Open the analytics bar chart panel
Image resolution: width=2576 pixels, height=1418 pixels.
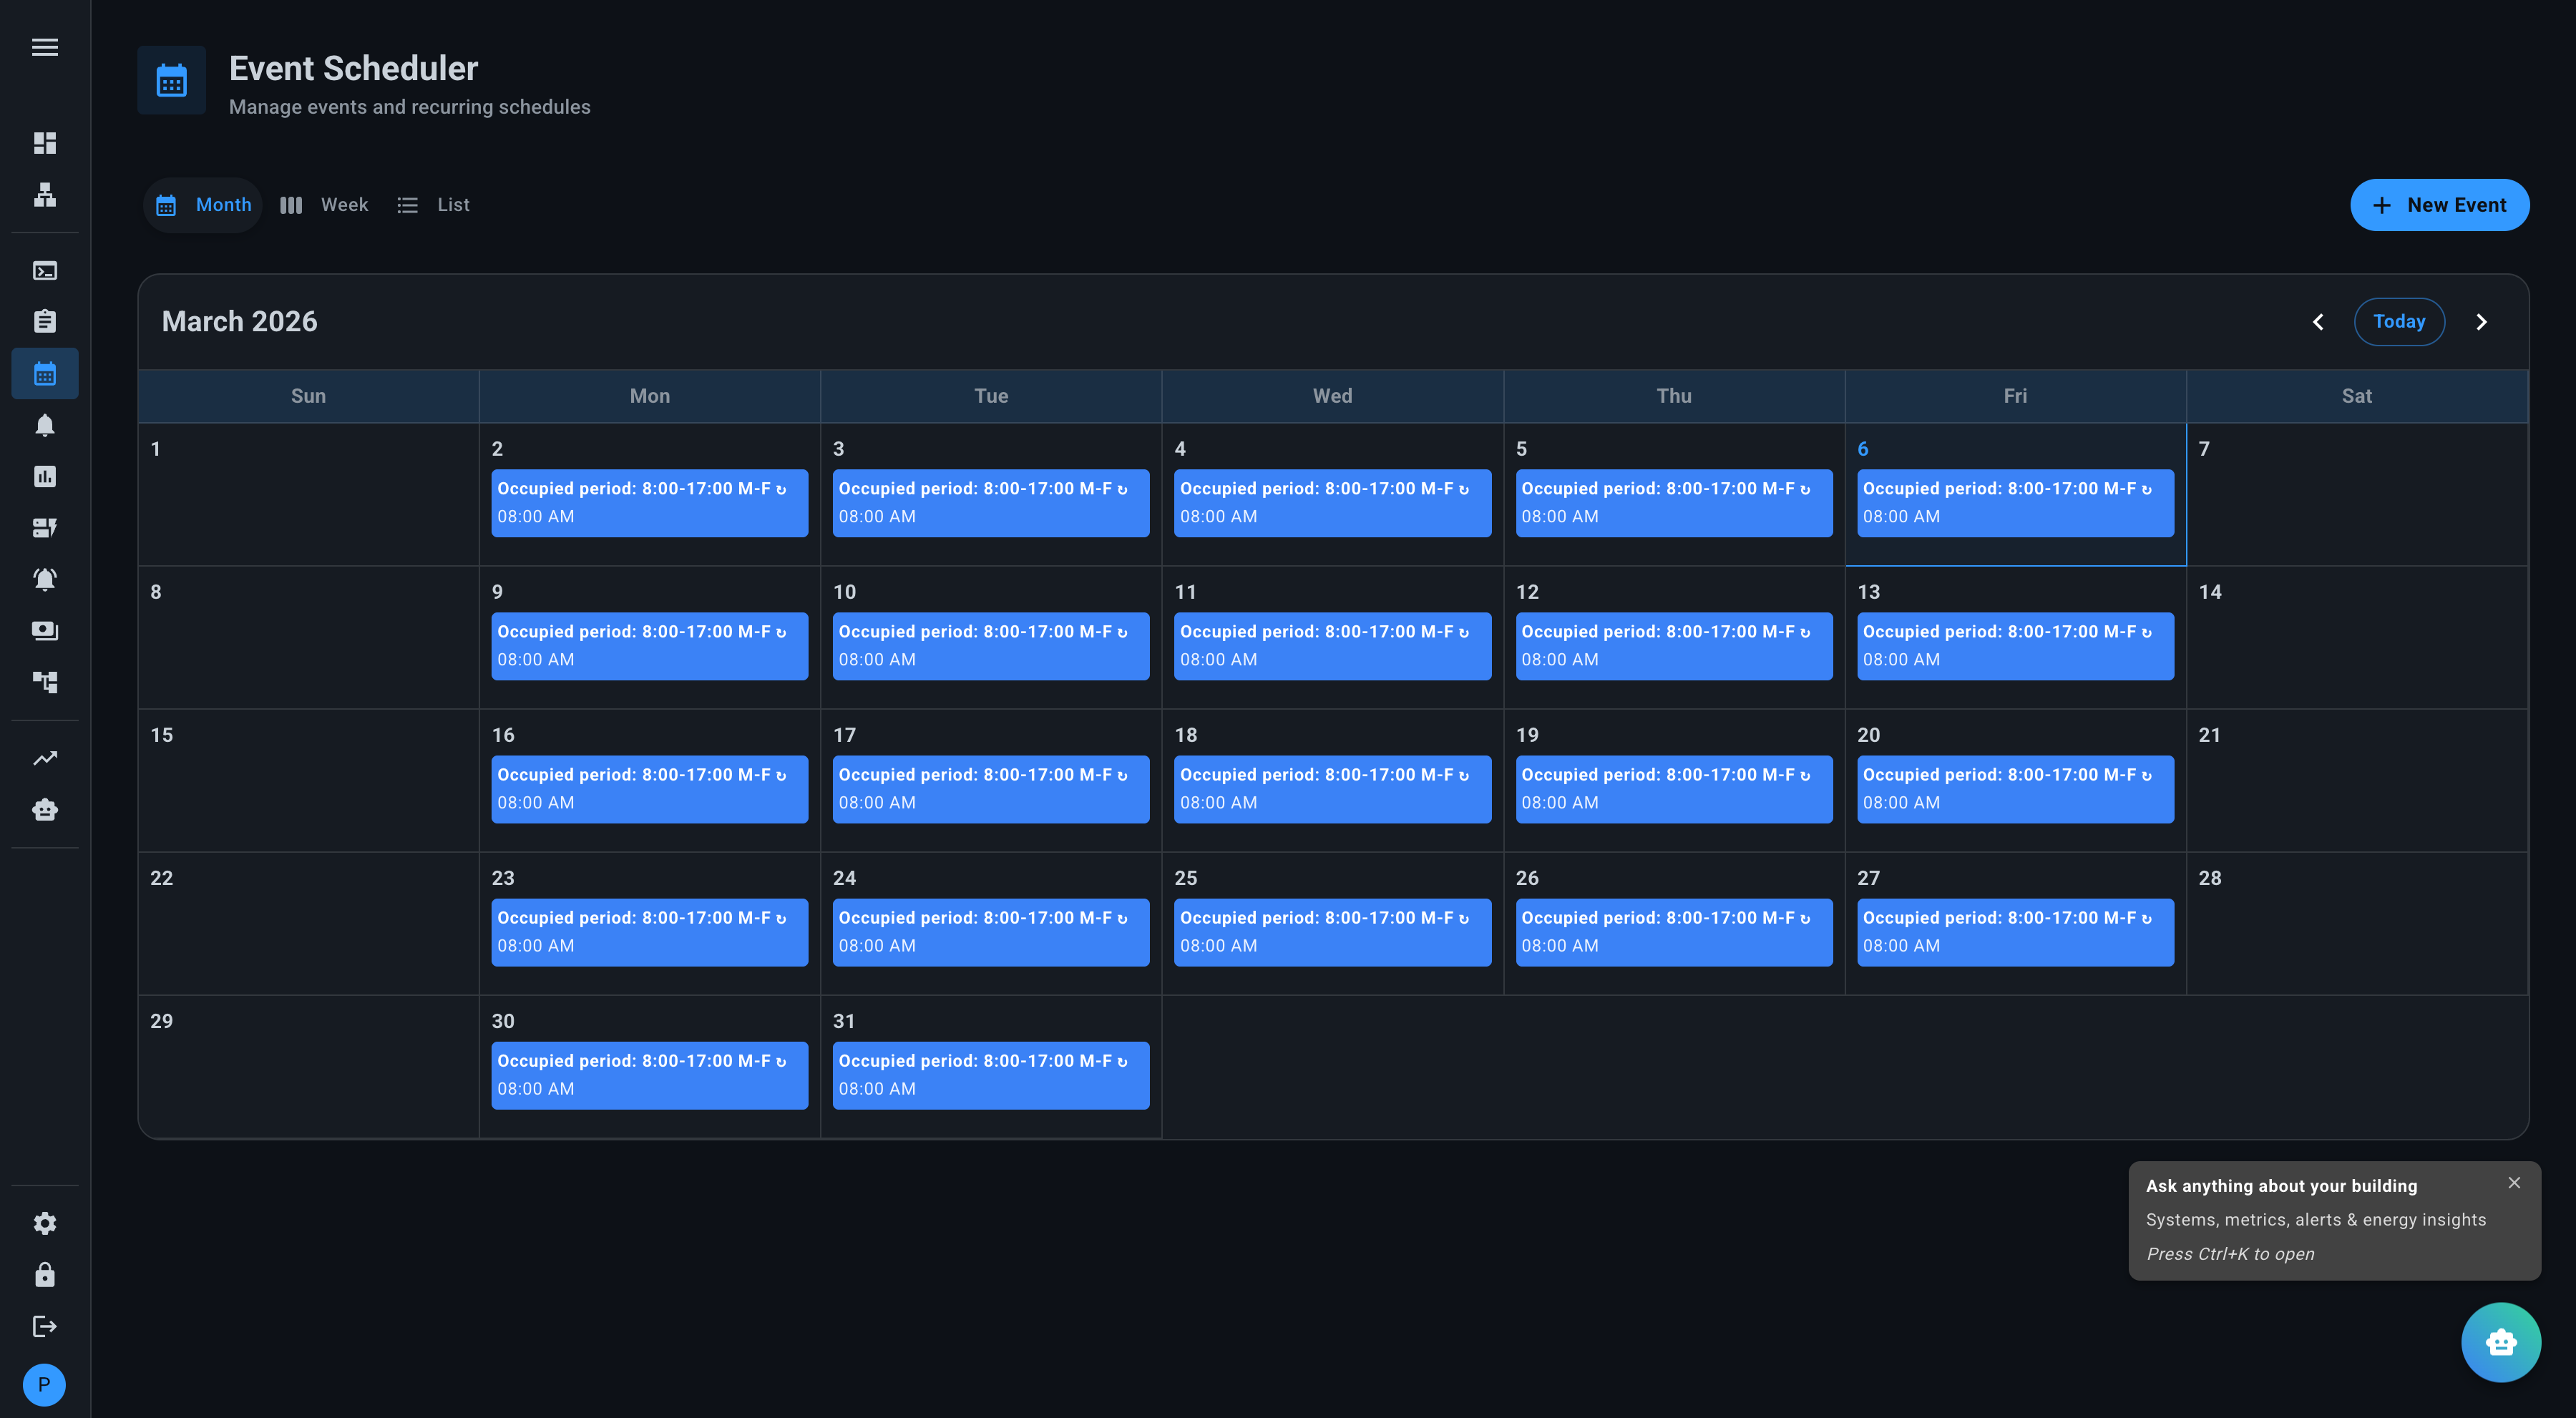coord(44,477)
